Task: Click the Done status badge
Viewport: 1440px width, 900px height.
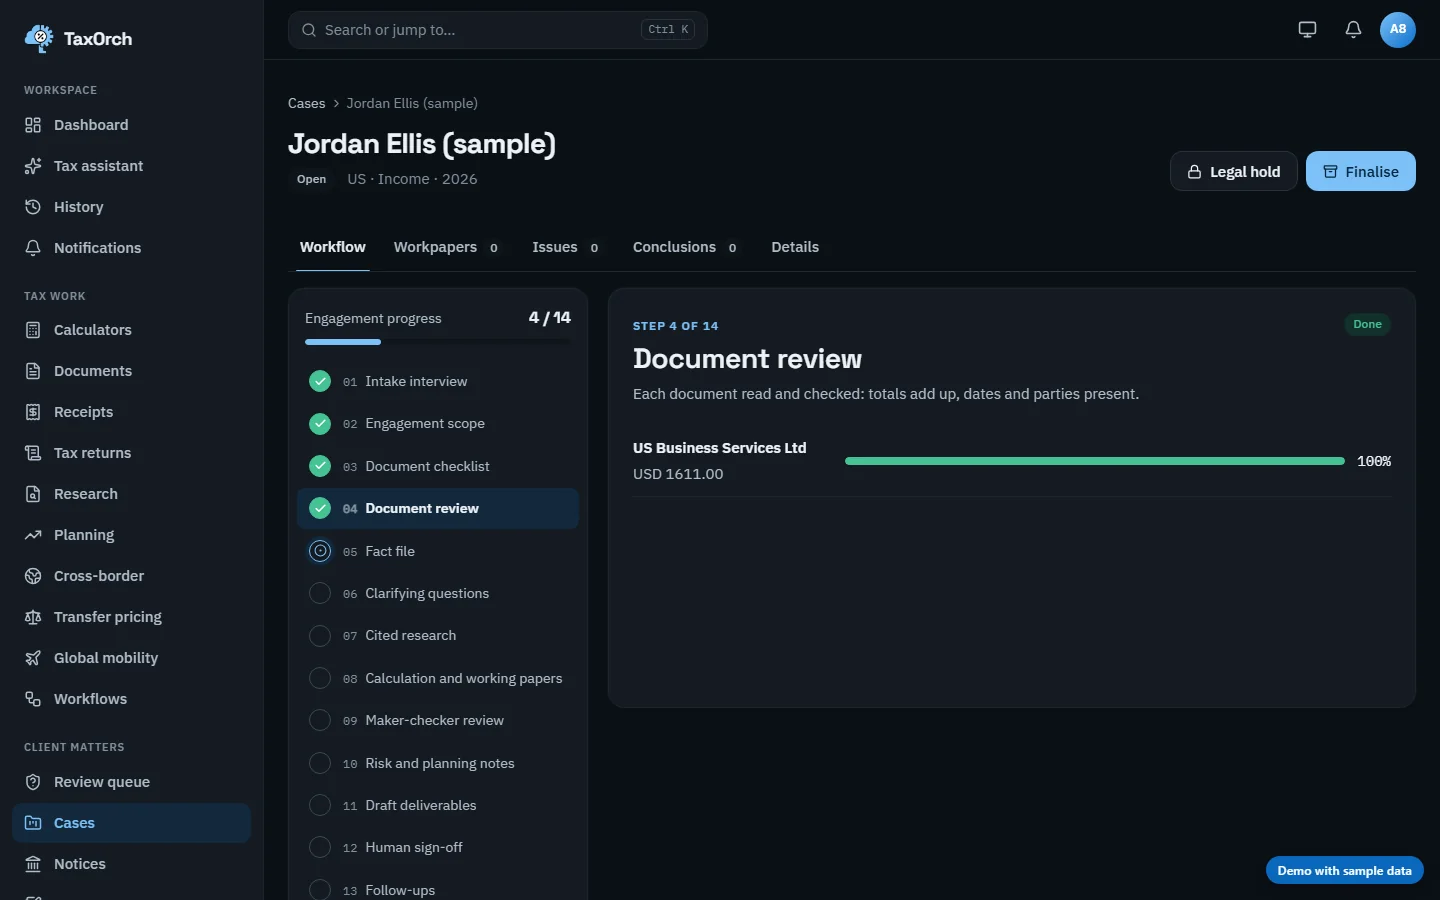Action: pyautogui.click(x=1367, y=324)
